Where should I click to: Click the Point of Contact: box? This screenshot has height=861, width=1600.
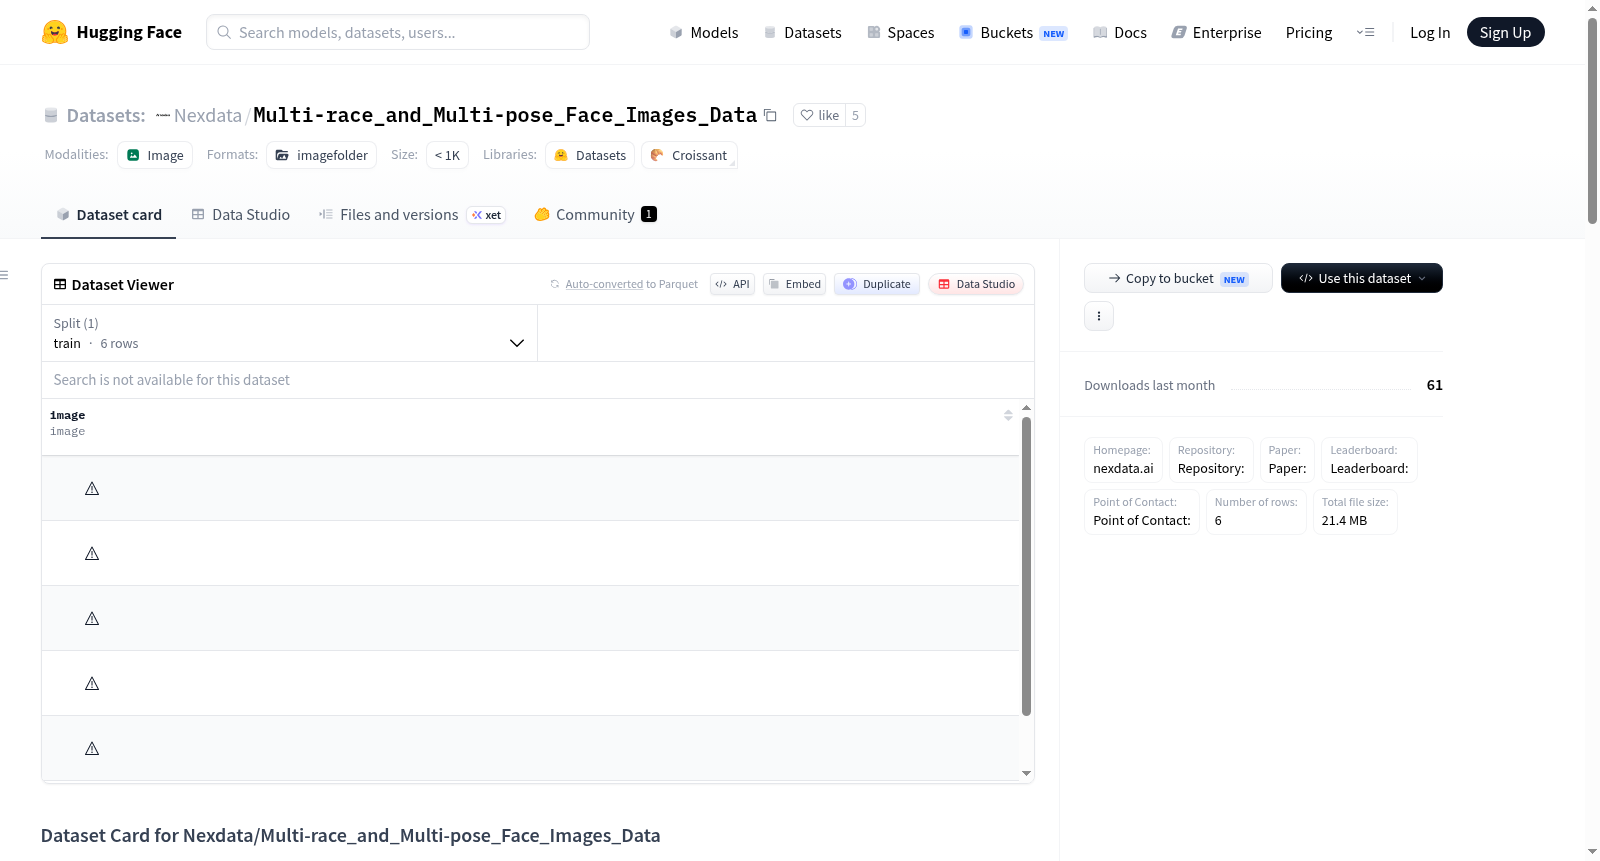pyautogui.click(x=1142, y=512)
